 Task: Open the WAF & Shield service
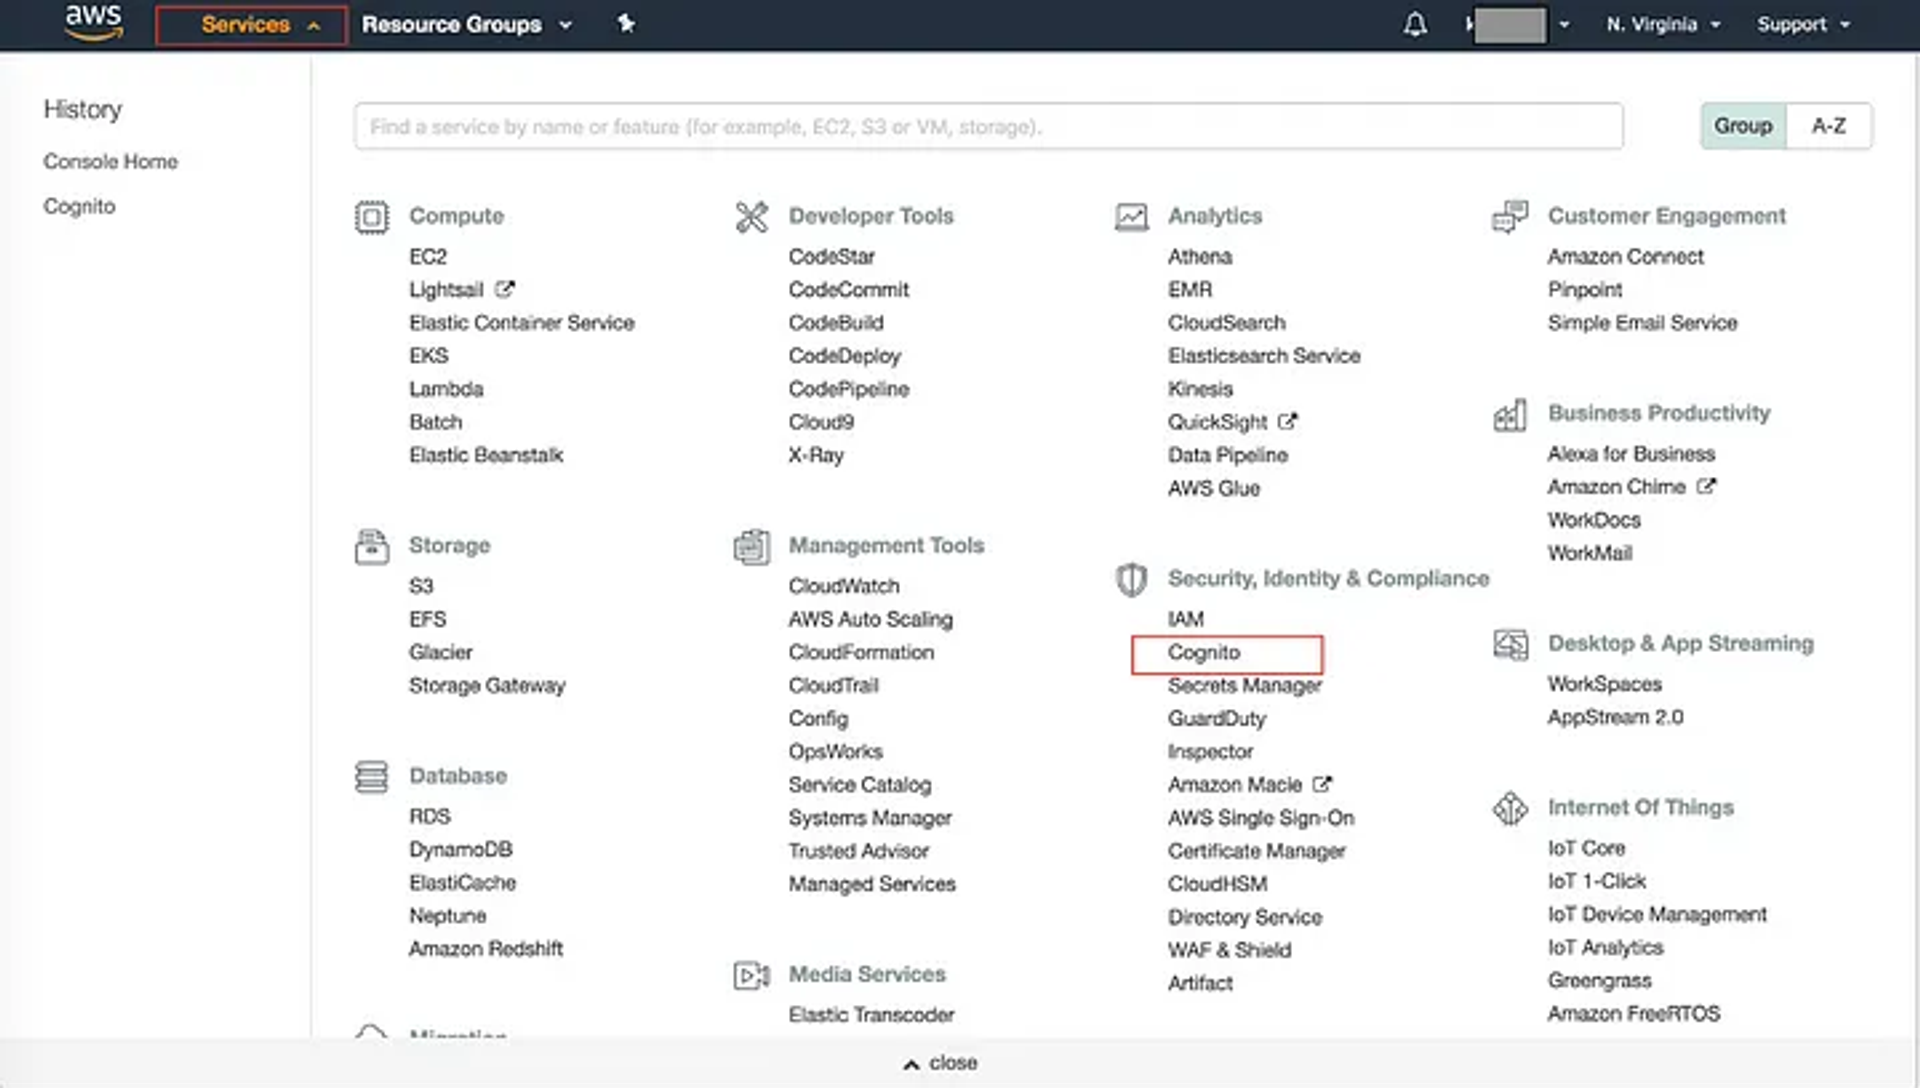(x=1230, y=950)
